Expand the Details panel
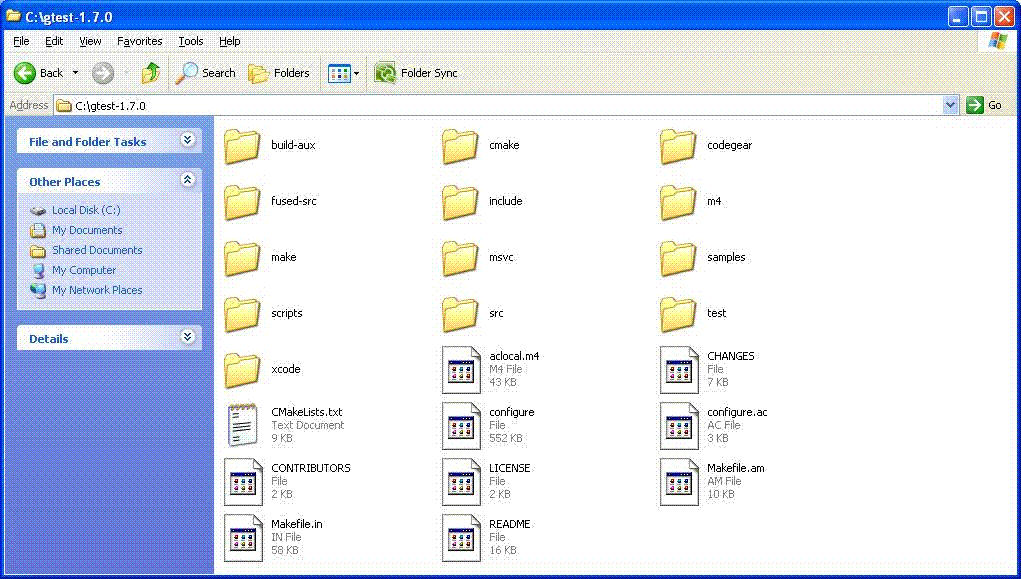1021x579 pixels. (188, 337)
